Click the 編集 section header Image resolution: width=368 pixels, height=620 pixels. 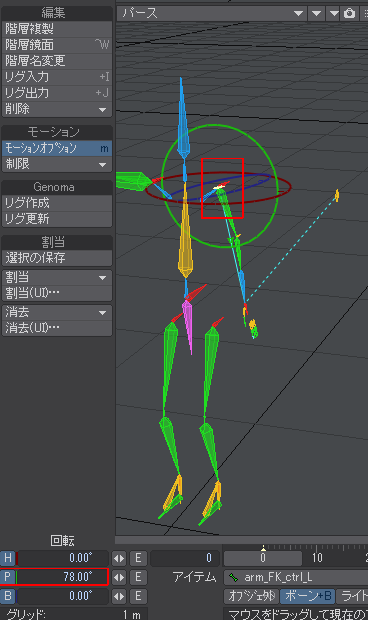57,13
